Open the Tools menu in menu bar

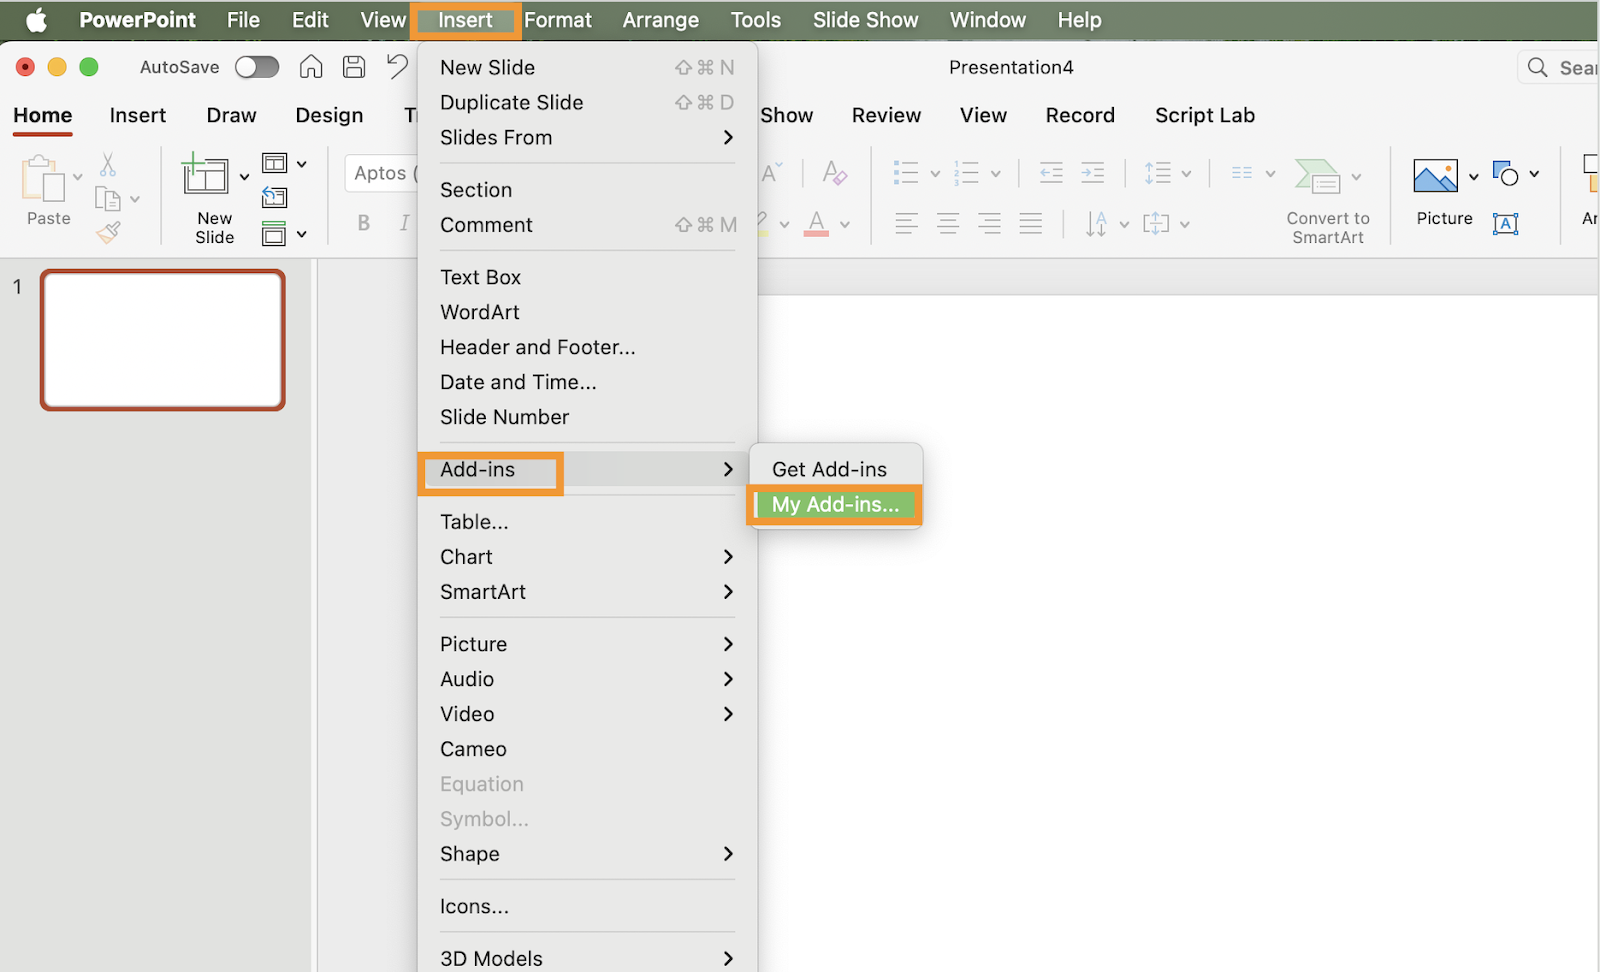pos(755,20)
